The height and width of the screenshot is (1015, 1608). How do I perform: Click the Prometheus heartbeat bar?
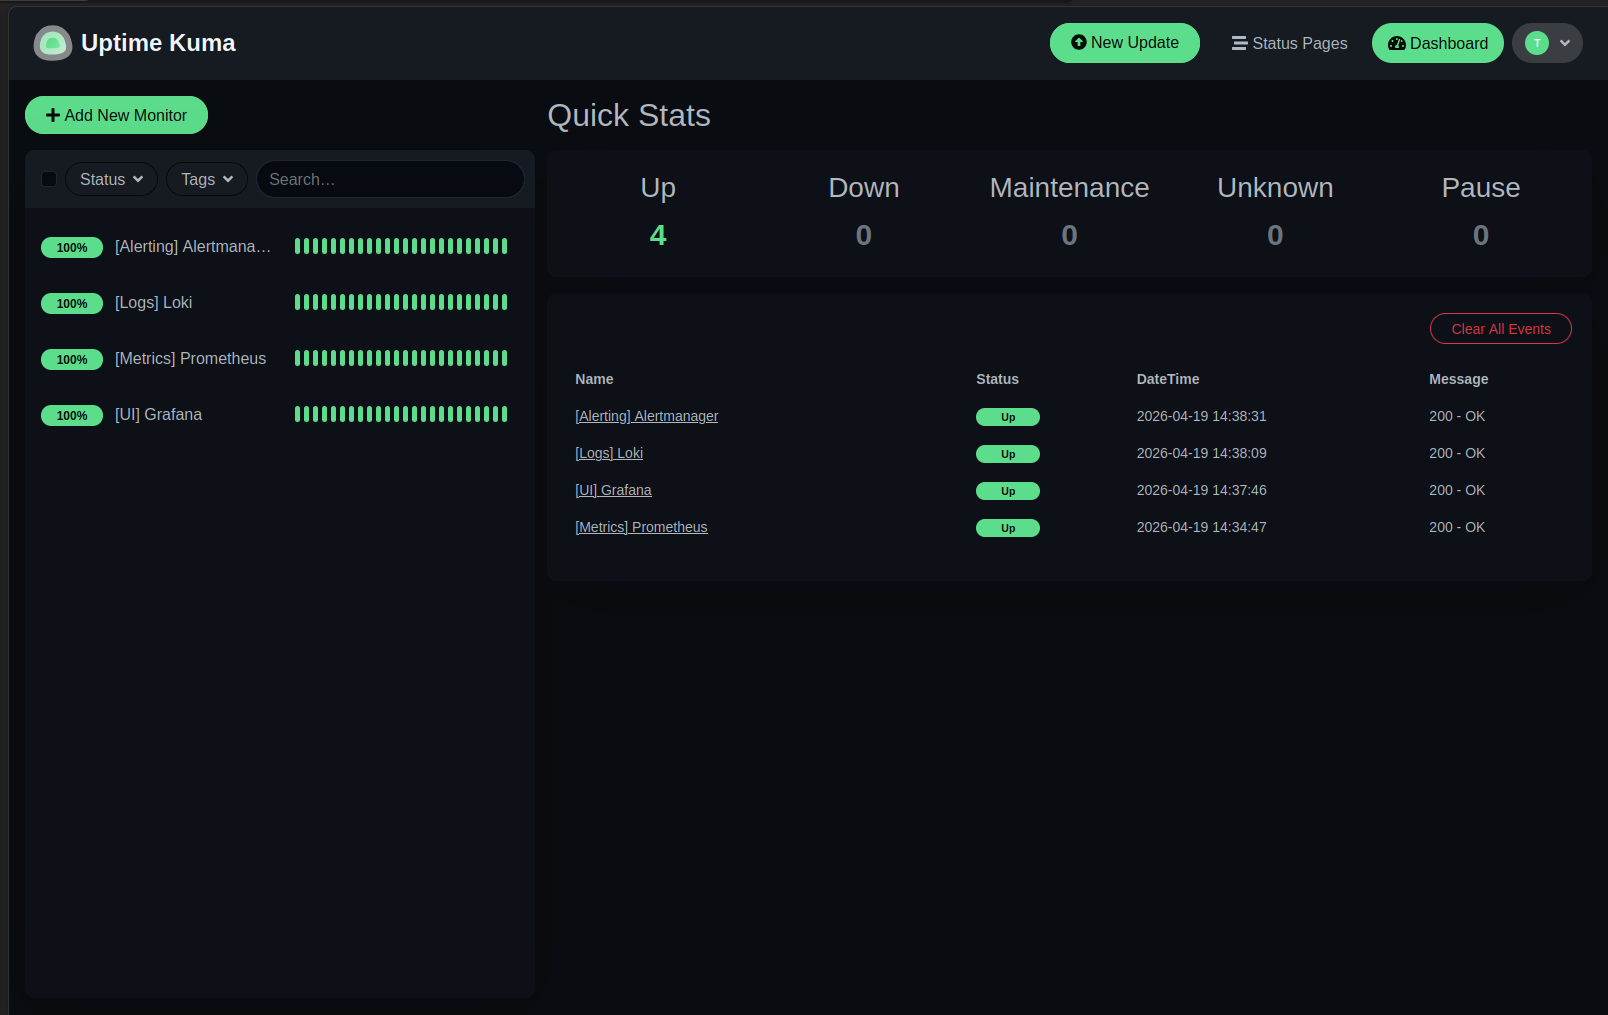pos(401,358)
